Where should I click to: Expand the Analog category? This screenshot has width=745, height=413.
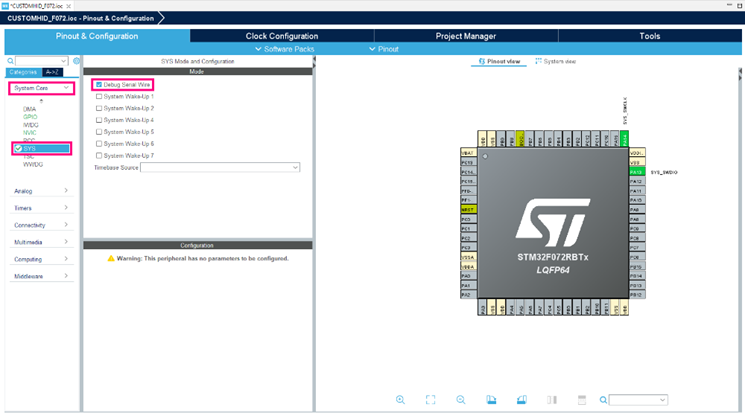click(41, 191)
